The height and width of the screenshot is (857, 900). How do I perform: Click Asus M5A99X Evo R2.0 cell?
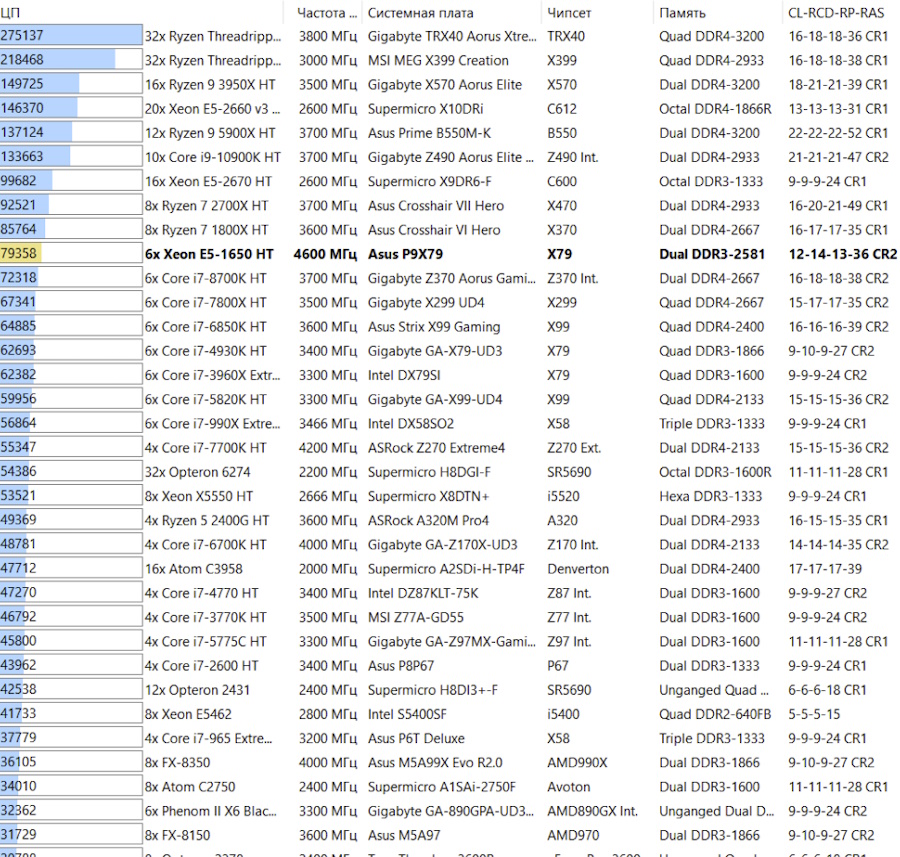click(435, 762)
